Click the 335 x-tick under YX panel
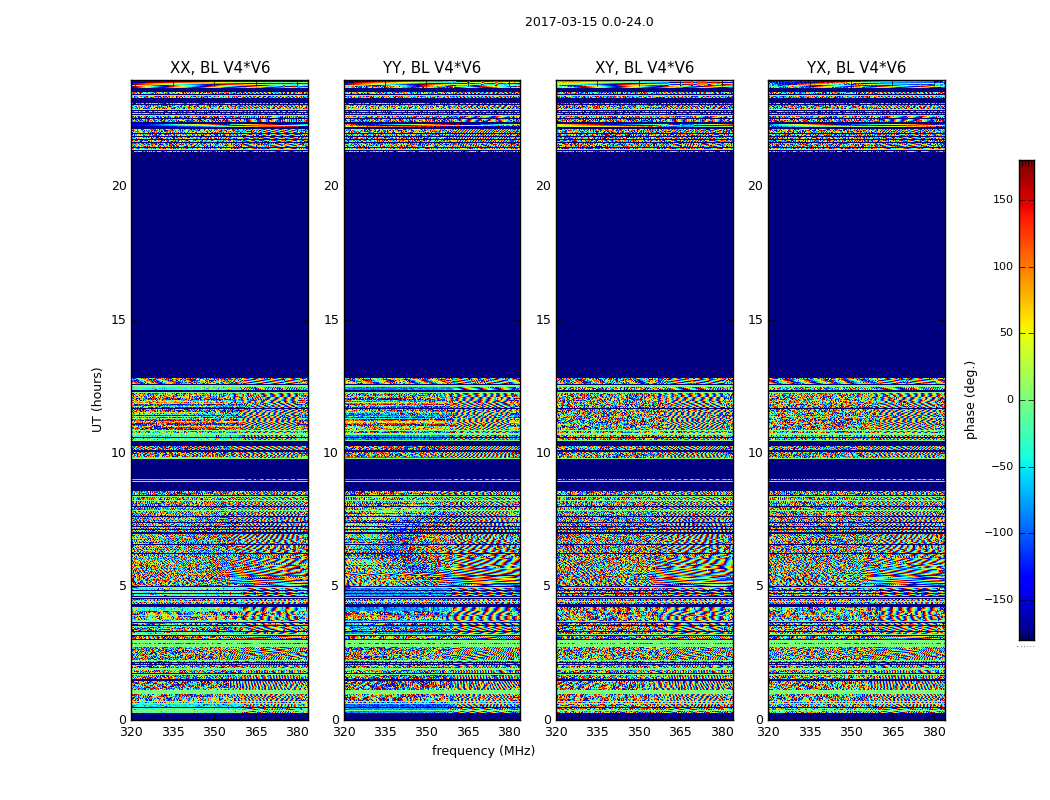This screenshot has width=1050, height=800. (x=810, y=732)
